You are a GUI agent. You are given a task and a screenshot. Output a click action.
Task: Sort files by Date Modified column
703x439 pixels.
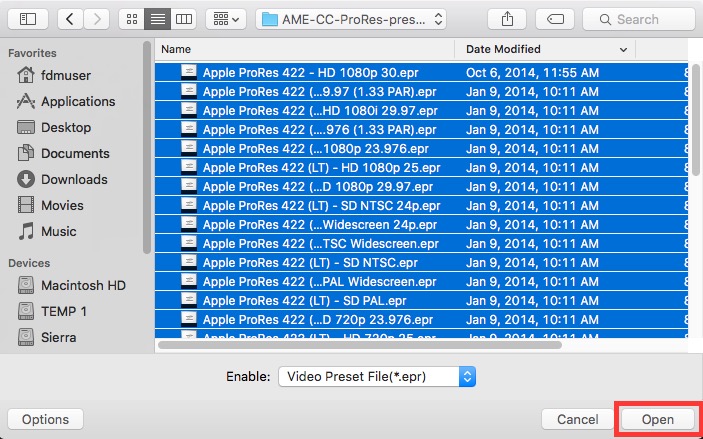click(x=545, y=49)
